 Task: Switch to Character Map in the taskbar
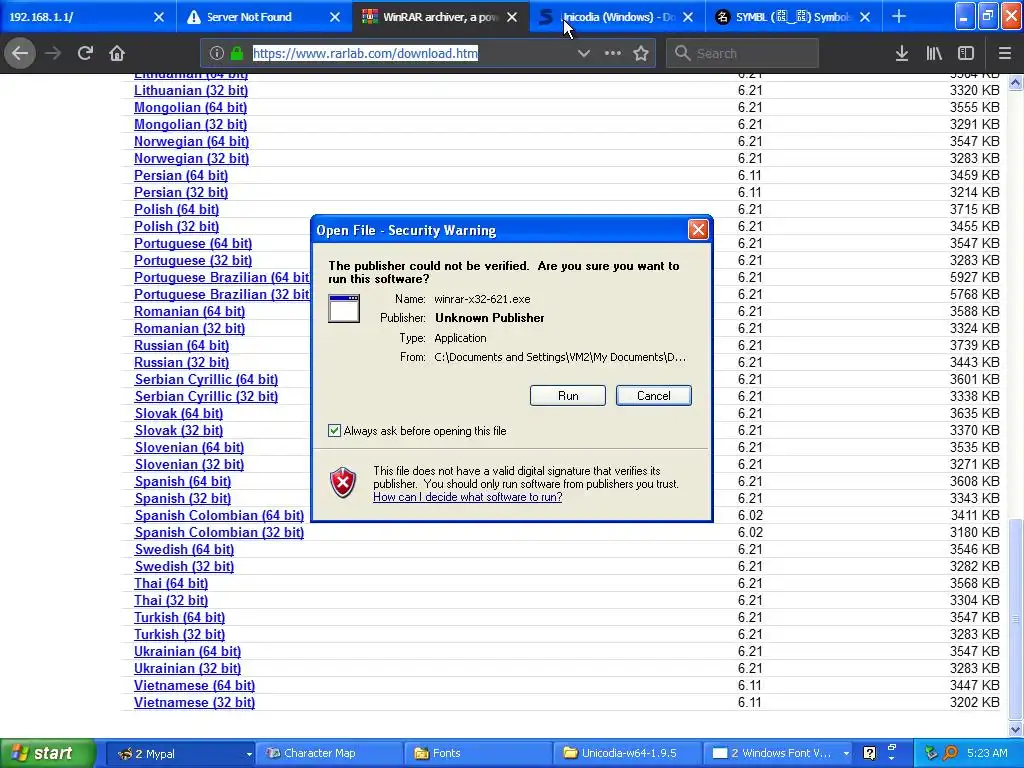point(328,753)
